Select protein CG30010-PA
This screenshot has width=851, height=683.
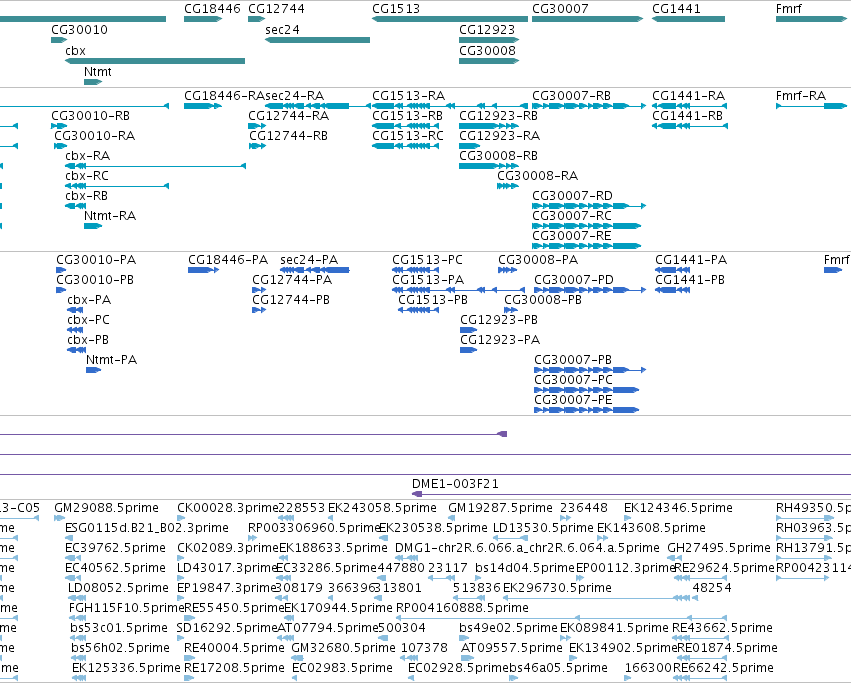[96, 260]
